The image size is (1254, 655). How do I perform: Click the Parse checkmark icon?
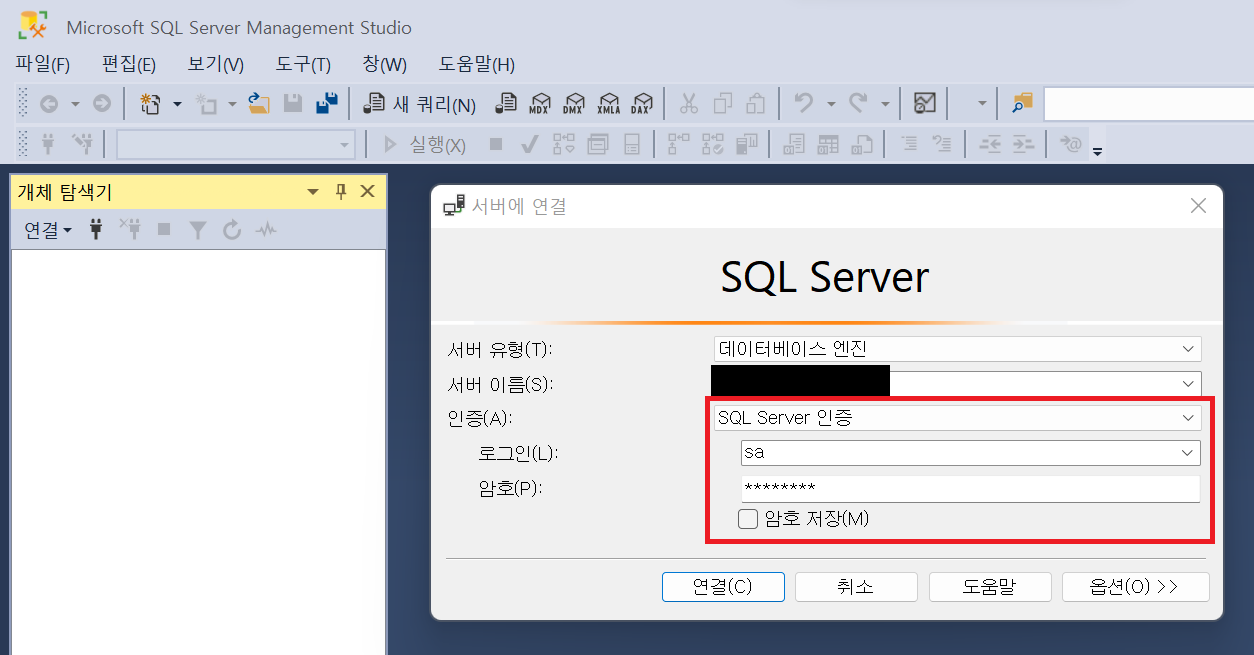coord(530,145)
